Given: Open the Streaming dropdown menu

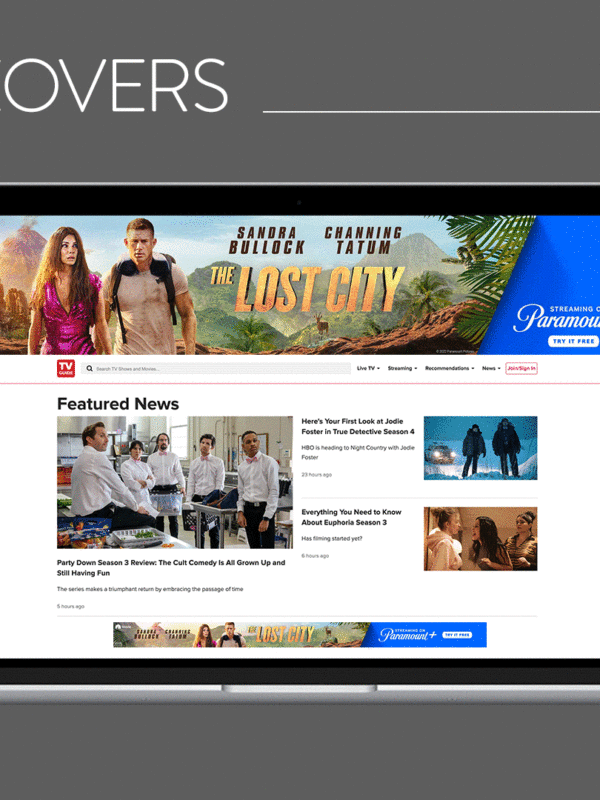Looking at the screenshot, I should coord(402,368).
